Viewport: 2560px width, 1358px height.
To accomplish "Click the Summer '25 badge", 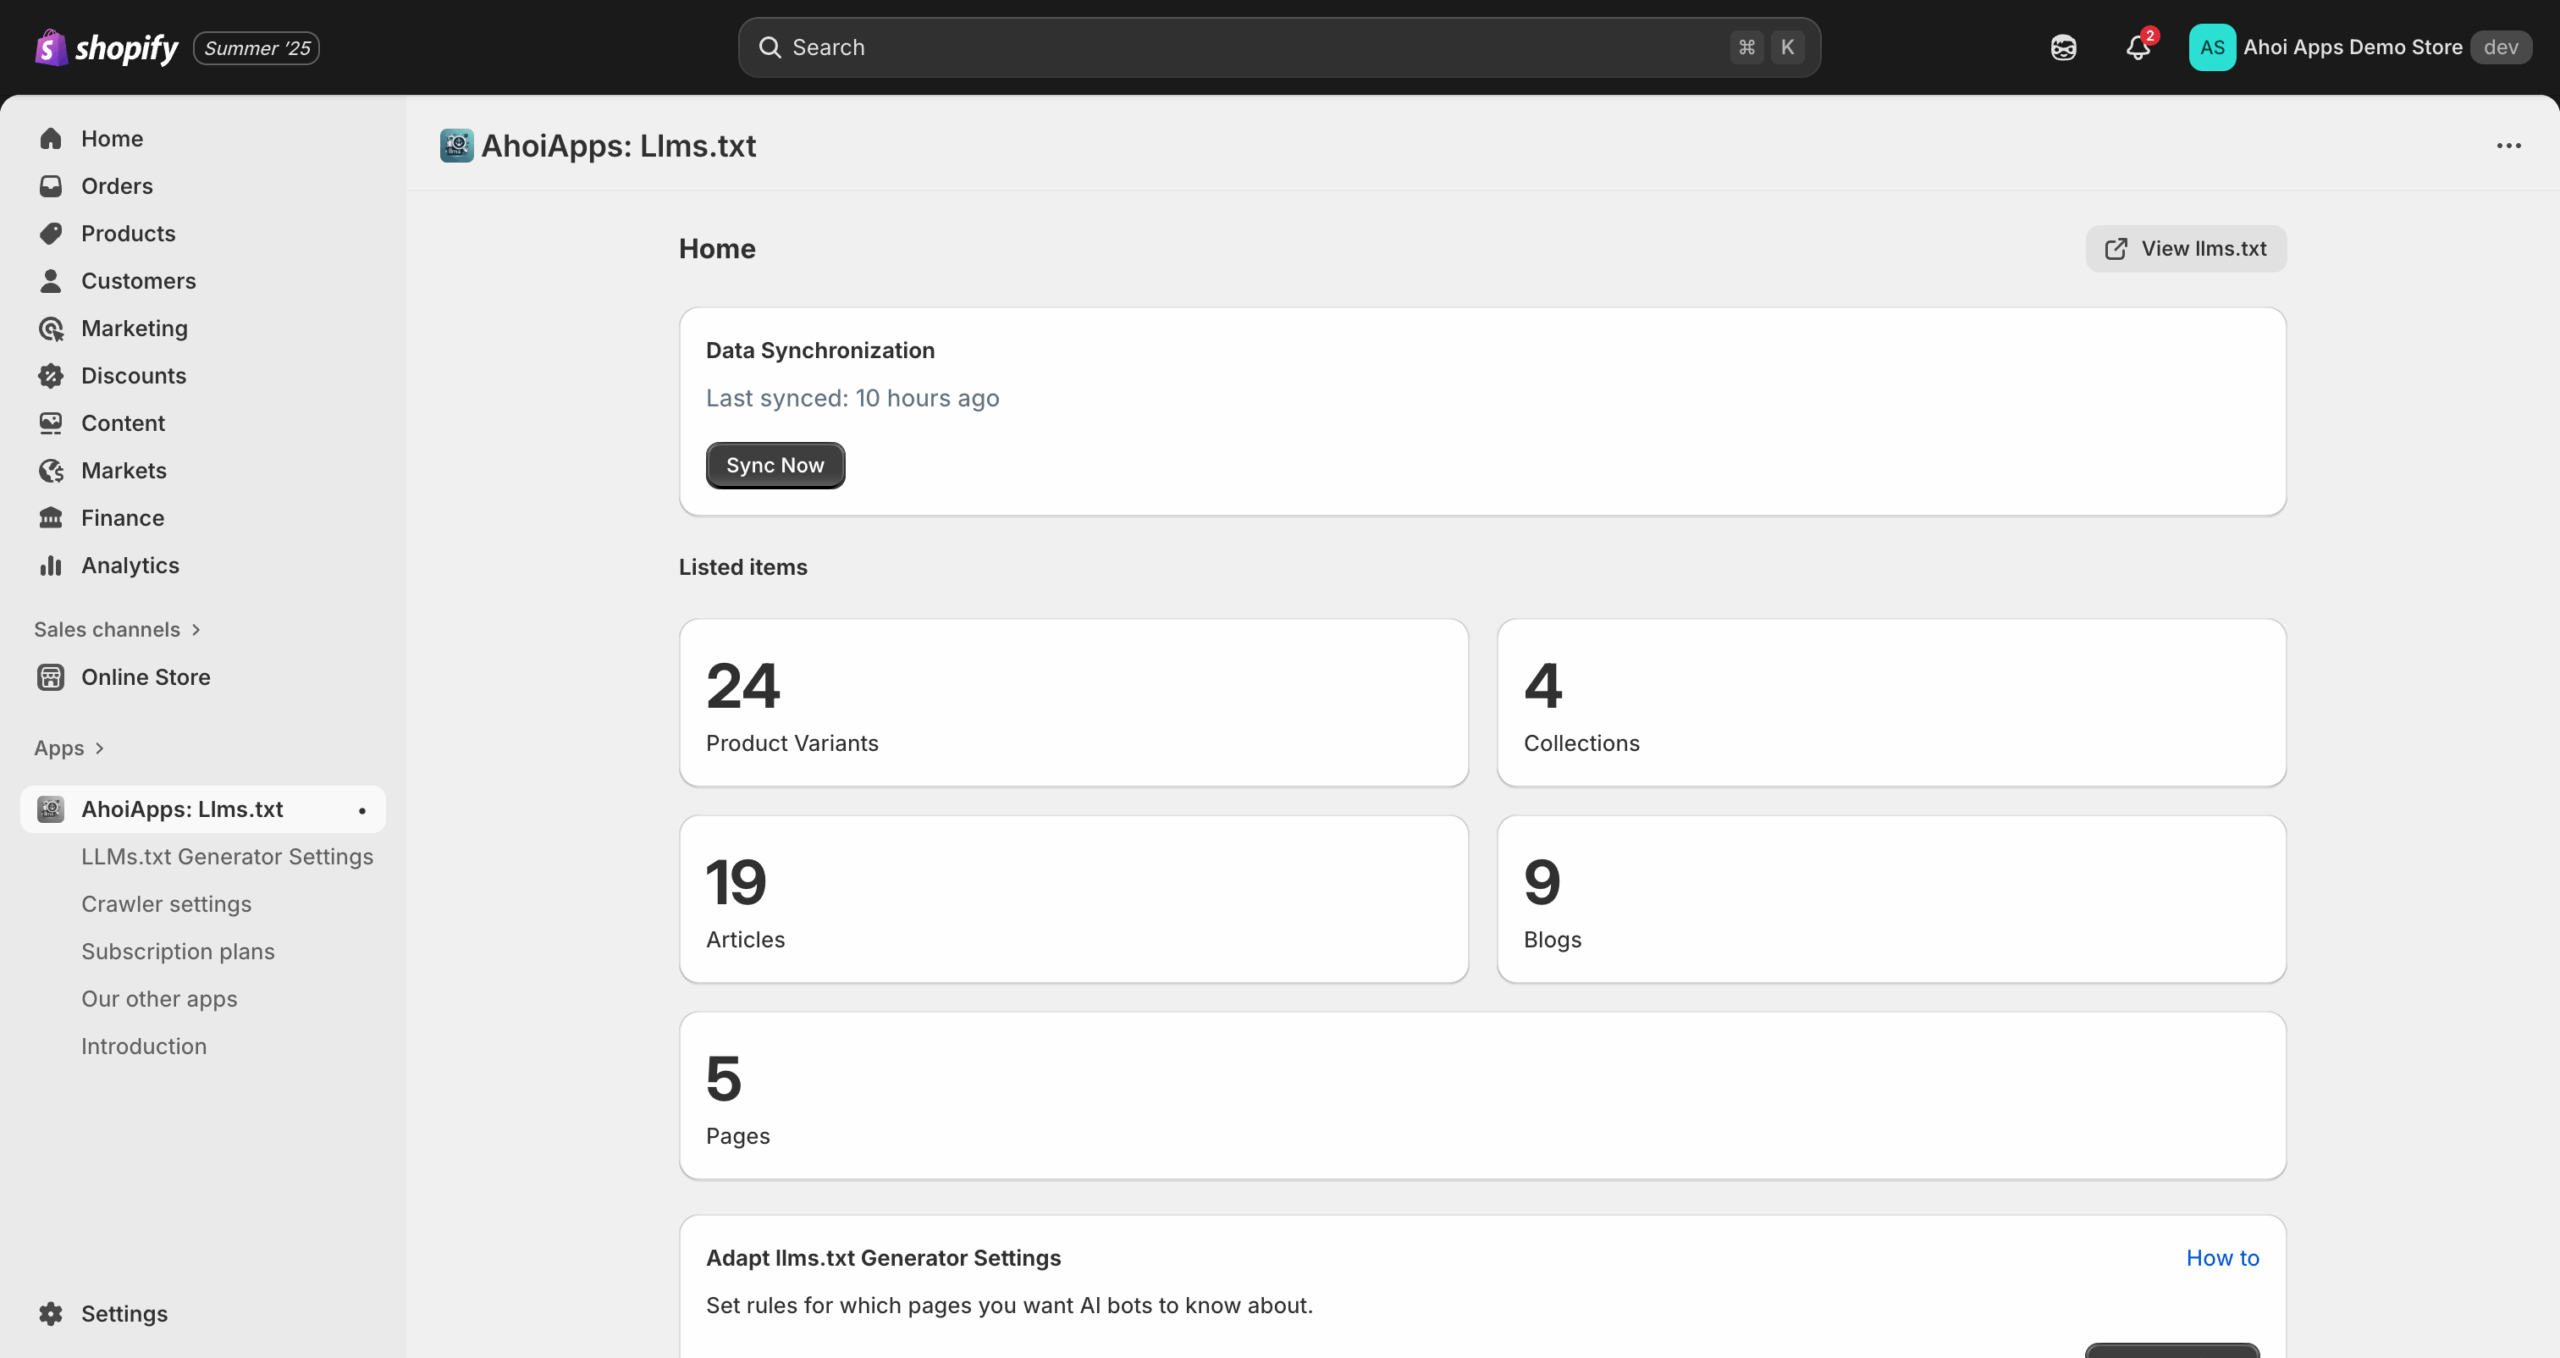I will pyautogui.click(x=256, y=48).
